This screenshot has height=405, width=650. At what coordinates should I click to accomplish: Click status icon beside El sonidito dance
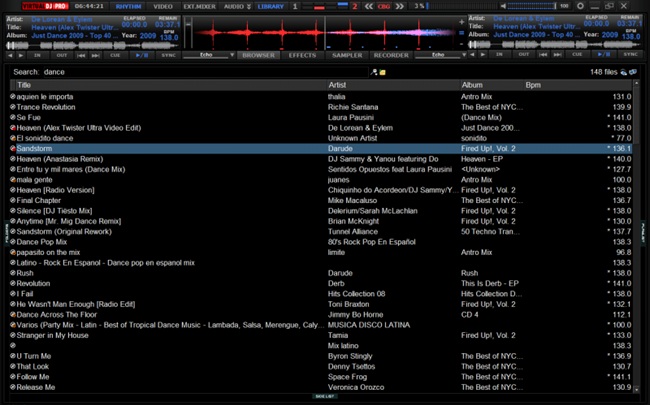(13, 138)
